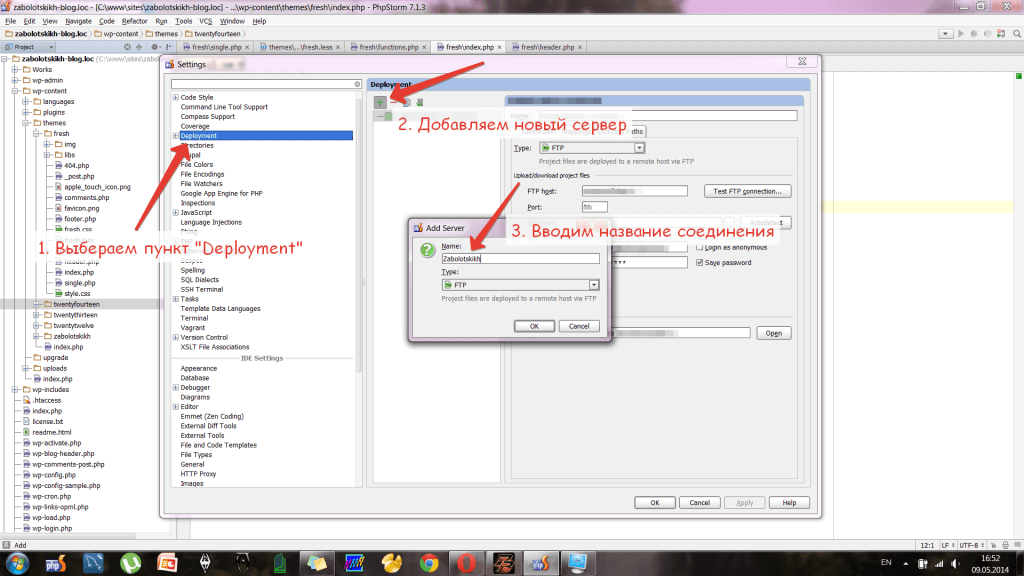Click the Settings dialog OK button
Screen dimensions: 1024x576
pyautogui.click(x=654, y=503)
